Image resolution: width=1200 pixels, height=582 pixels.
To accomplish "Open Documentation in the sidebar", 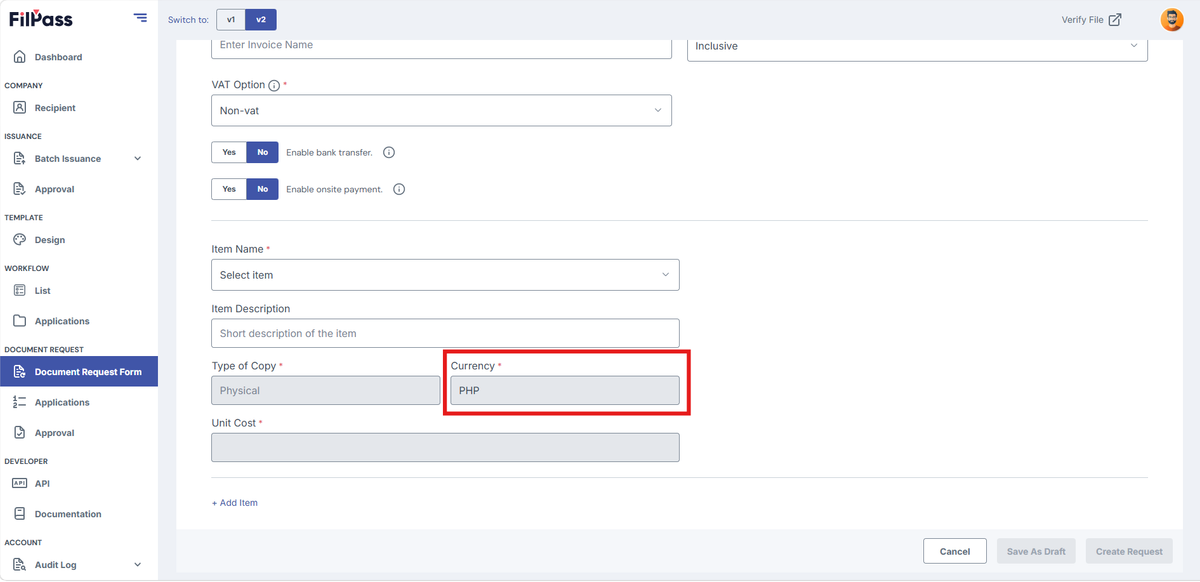I will click(x=68, y=514).
